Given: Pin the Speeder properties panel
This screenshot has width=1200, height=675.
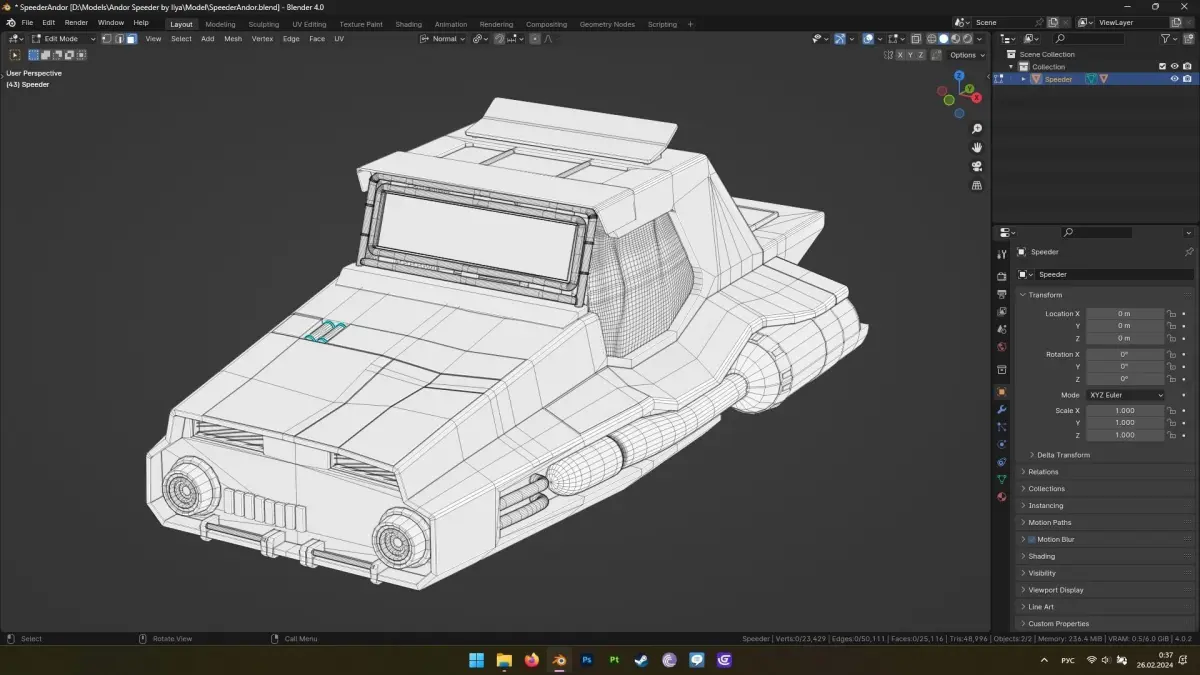Looking at the screenshot, I should click(1188, 252).
